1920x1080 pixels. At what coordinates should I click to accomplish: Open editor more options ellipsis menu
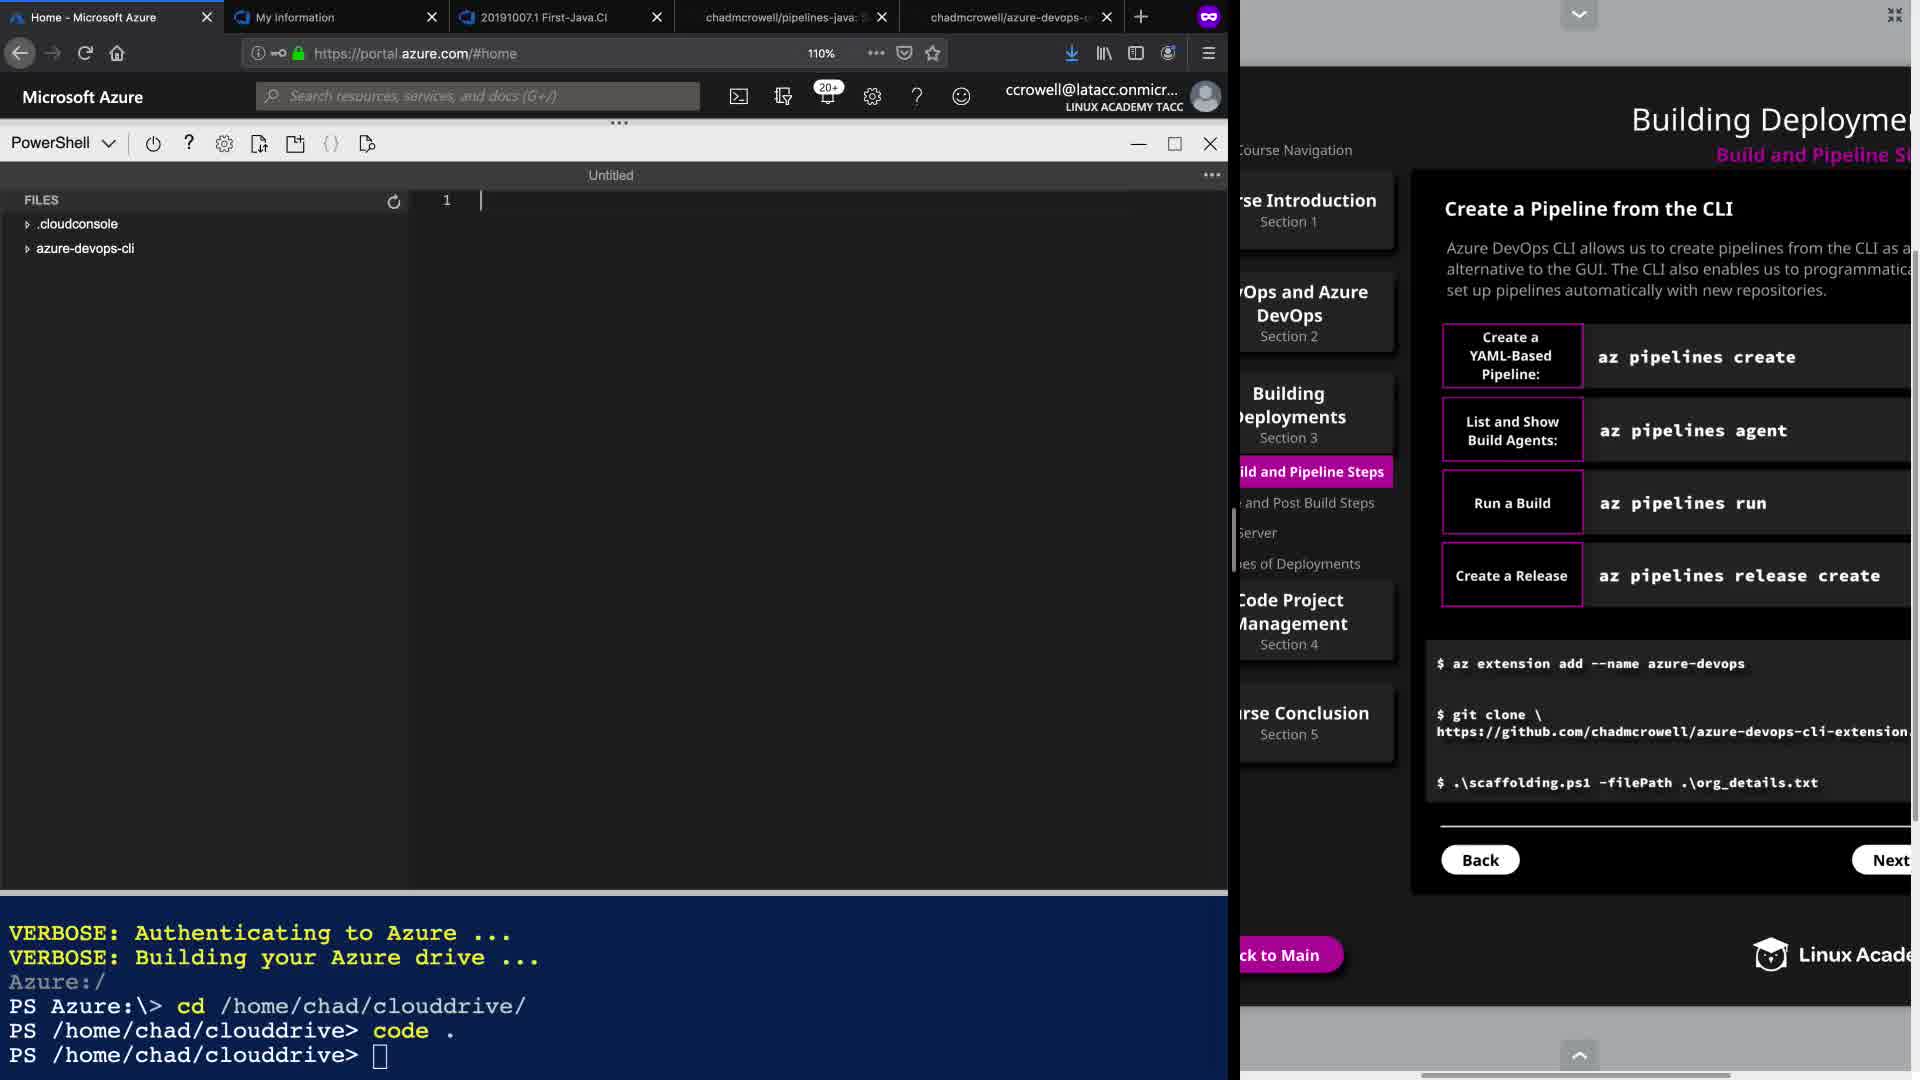coord(1212,175)
